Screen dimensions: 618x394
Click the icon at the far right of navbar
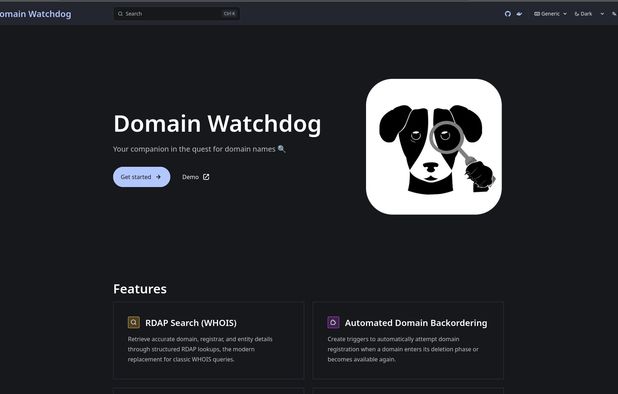[x=614, y=14]
